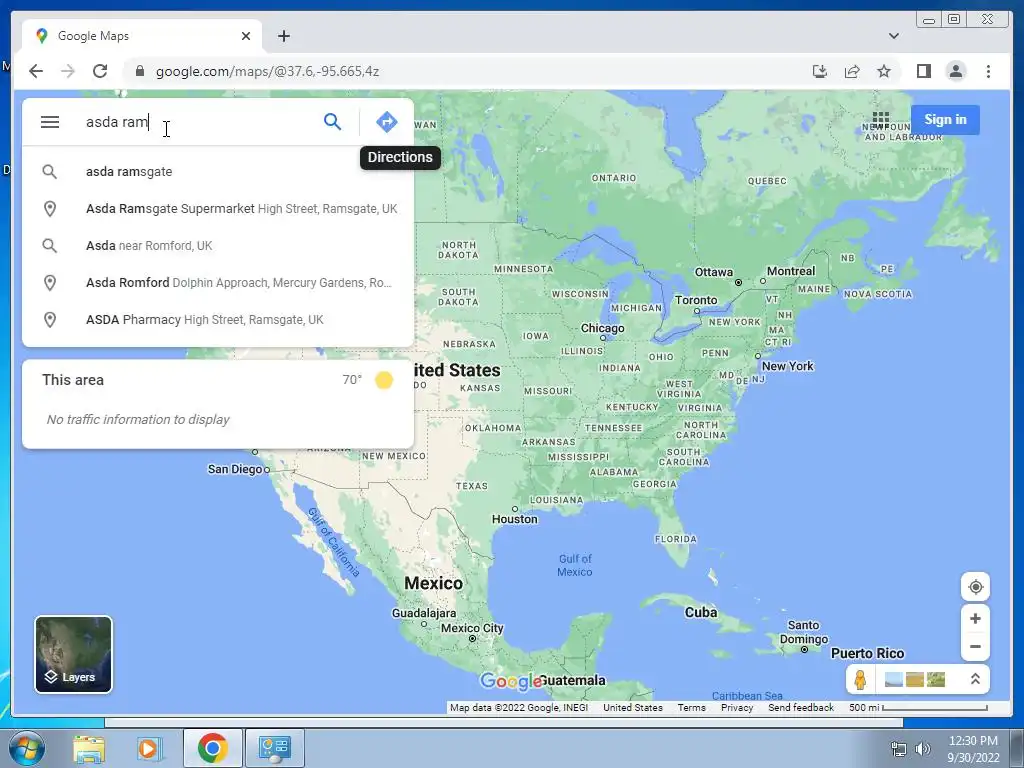Pick Asda Romford Dolphin Approach suggestion

[218, 283]
